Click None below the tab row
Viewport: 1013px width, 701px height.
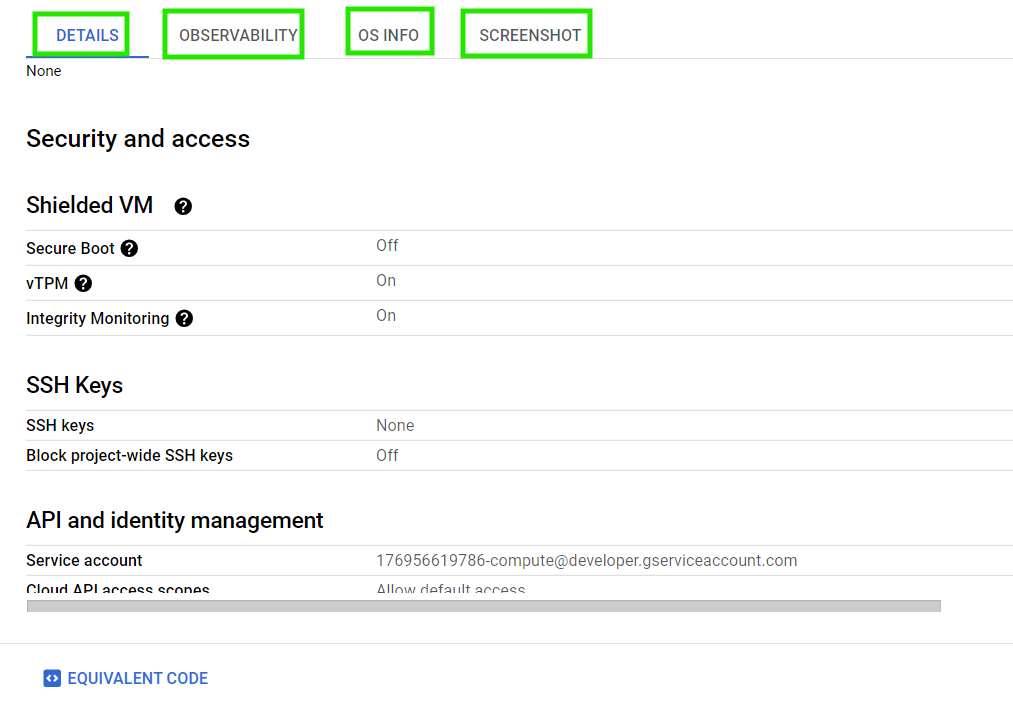(43, 71)
